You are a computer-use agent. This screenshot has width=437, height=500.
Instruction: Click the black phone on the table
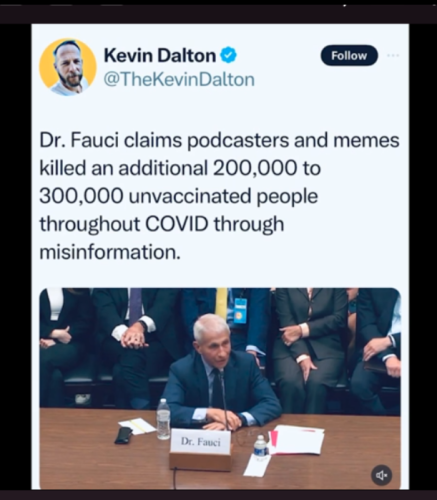[x=124, y=435]
